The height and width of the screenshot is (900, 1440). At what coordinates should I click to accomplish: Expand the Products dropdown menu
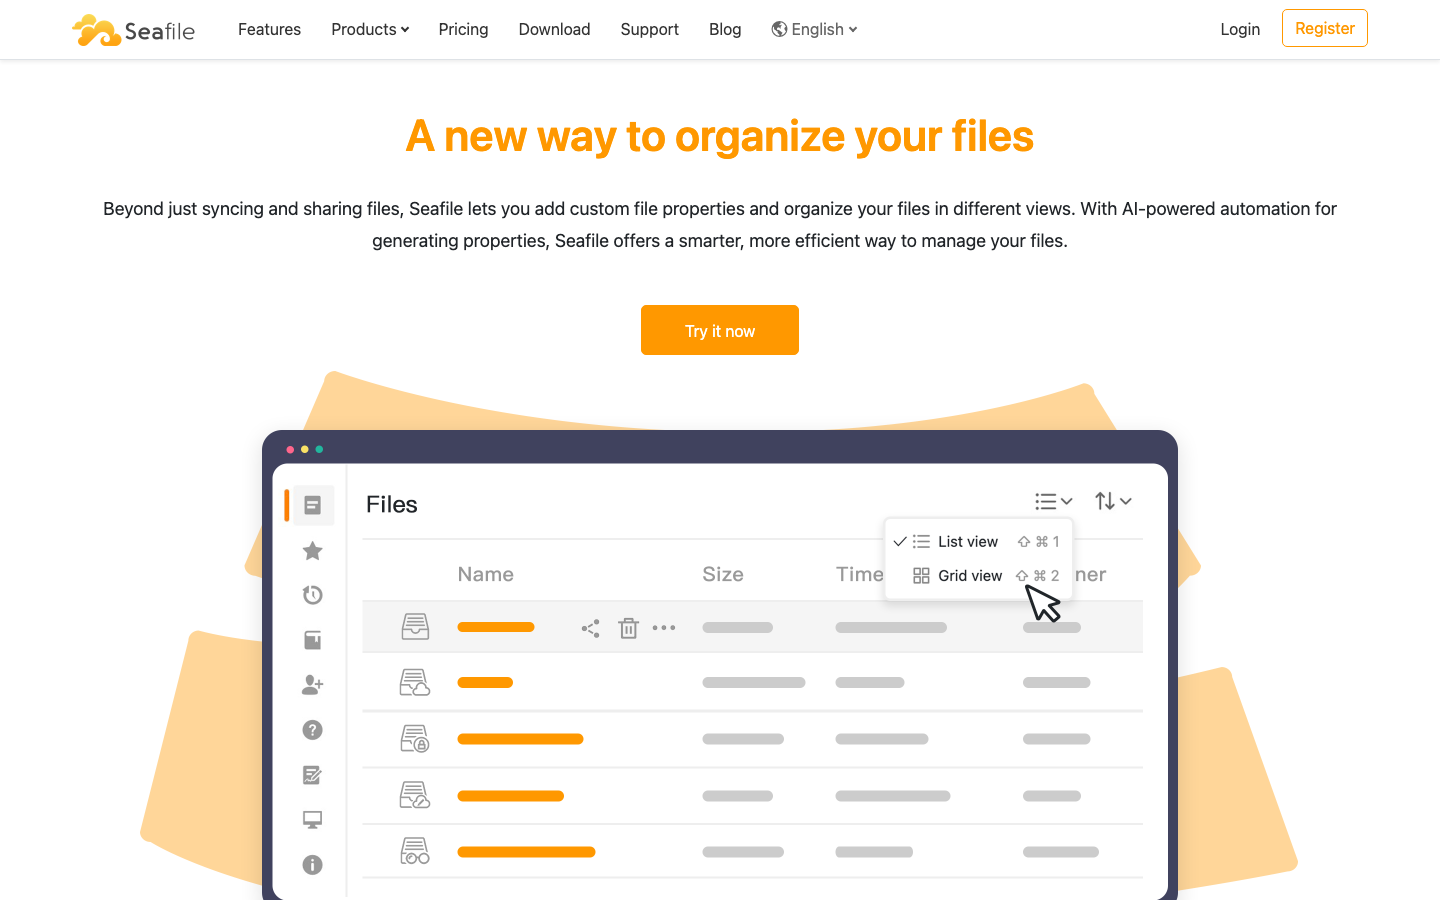pos(370,30)
